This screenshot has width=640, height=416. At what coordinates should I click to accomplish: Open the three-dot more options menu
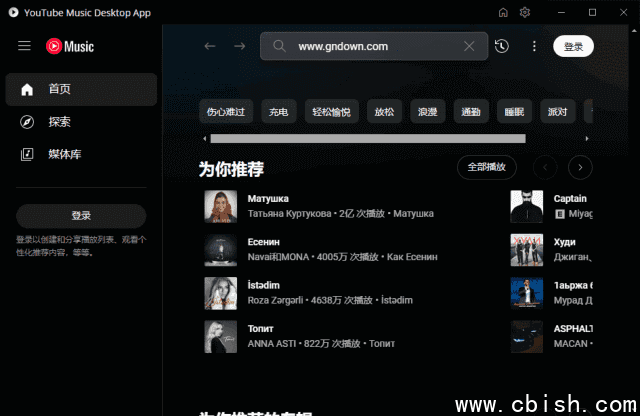click(x=534, y=46)
